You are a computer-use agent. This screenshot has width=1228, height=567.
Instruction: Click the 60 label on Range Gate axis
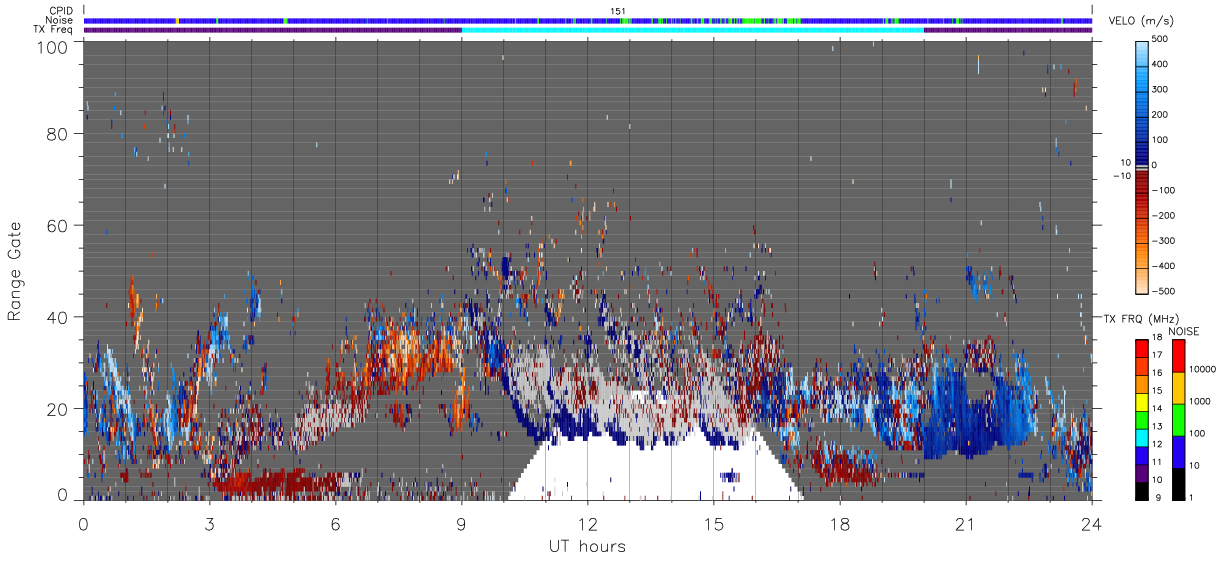(x=57, y=225)
